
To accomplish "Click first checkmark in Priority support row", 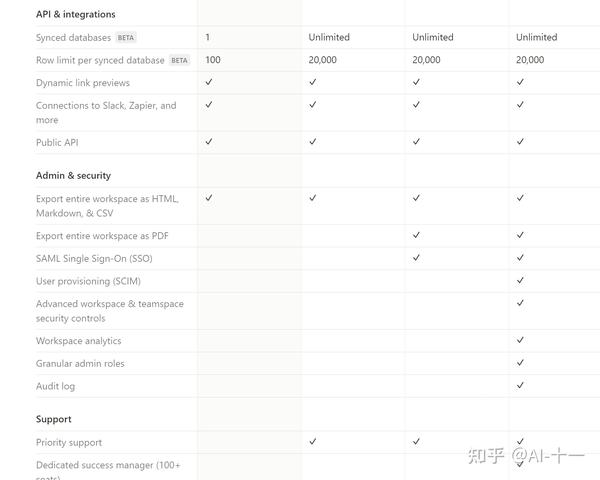I will 313,441.
